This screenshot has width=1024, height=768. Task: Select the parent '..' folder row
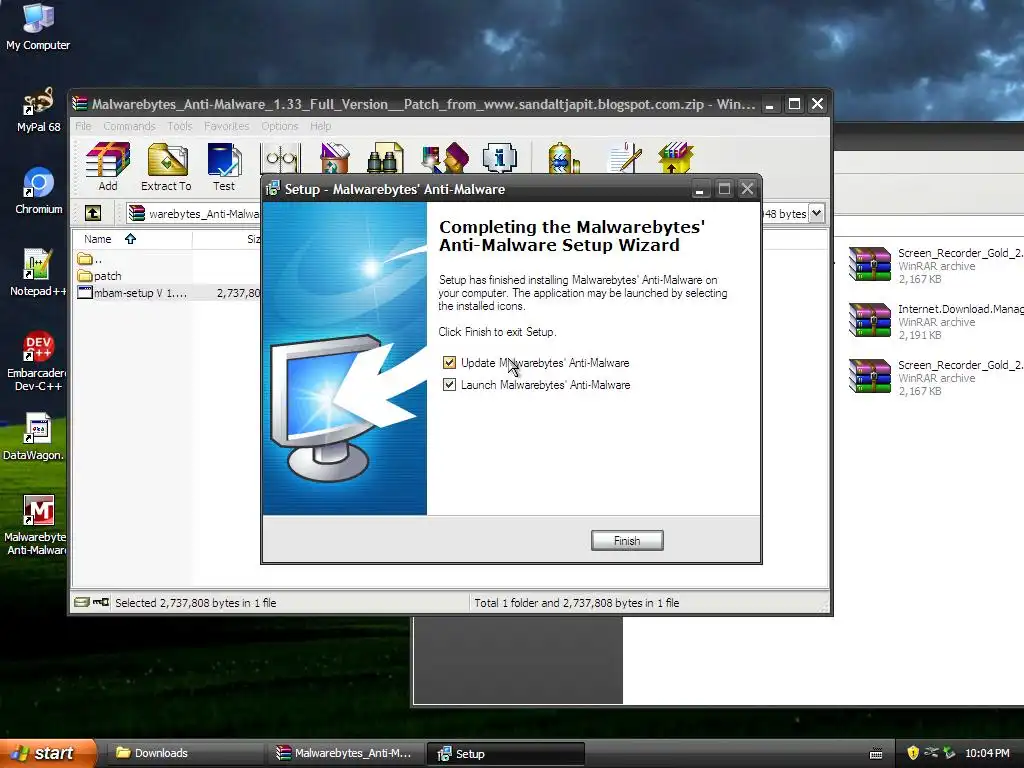(x=90, y=259)
